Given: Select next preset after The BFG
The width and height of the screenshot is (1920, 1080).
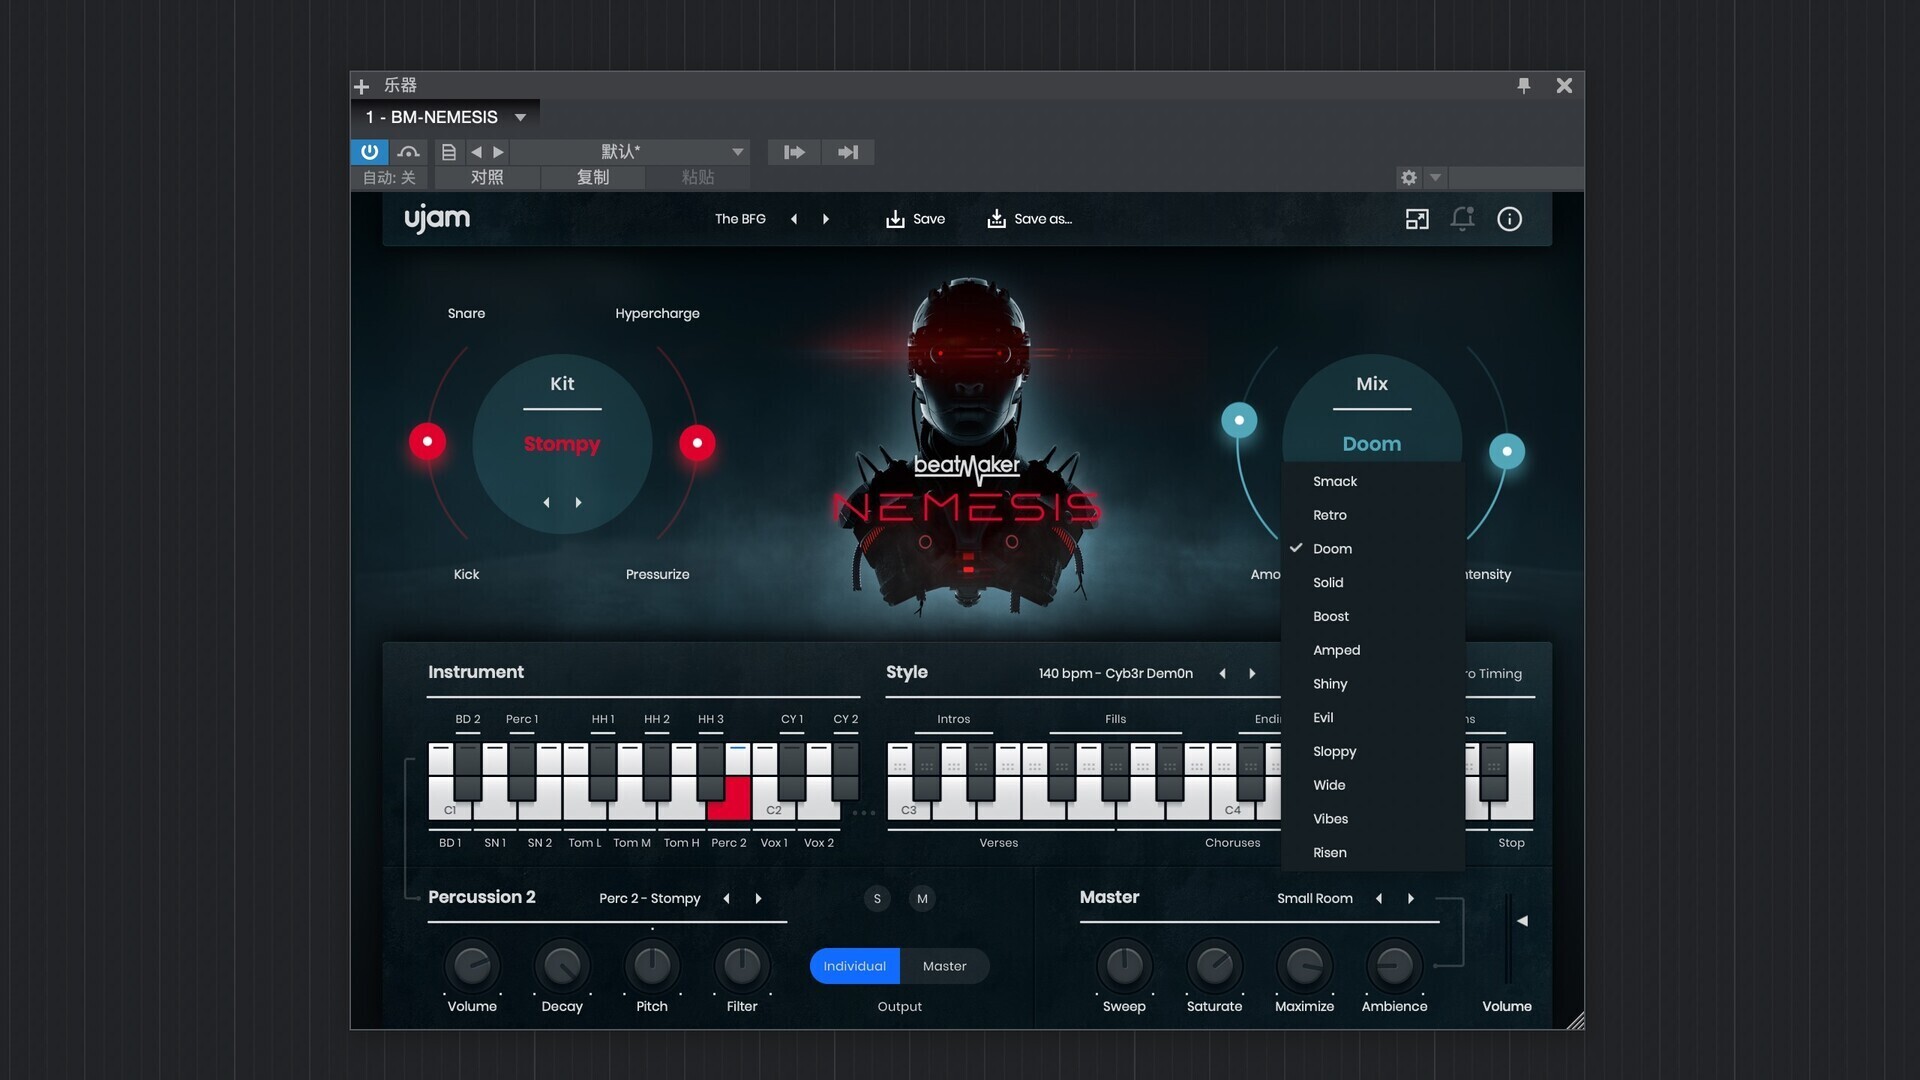Looking at the screenshot, I should click(826, 219).
